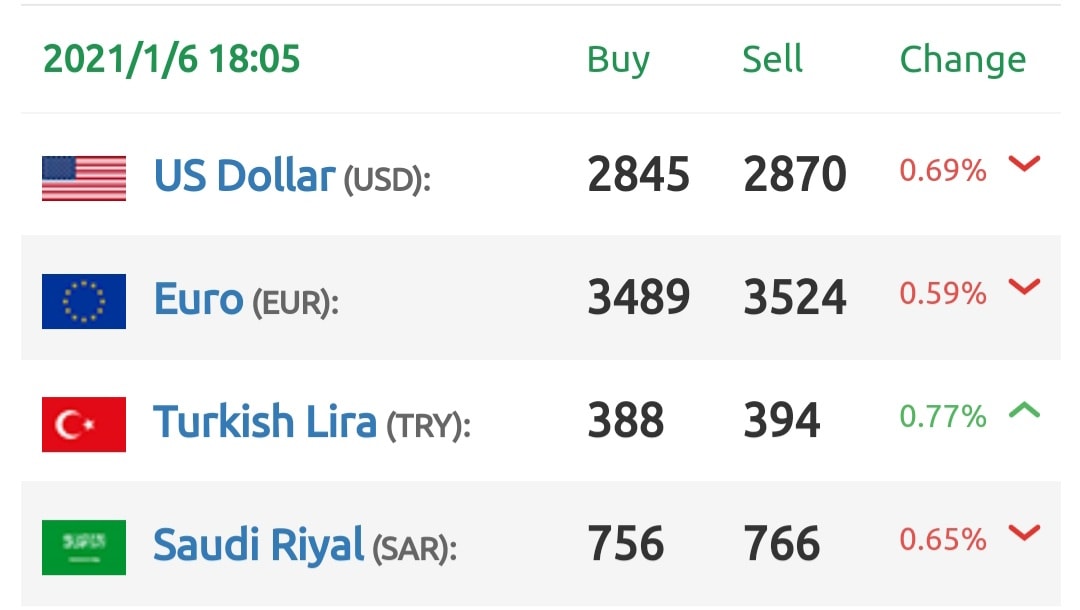Select the Buy column header
This screenshot has height=610, width=1080.
(x=618, y=61)
